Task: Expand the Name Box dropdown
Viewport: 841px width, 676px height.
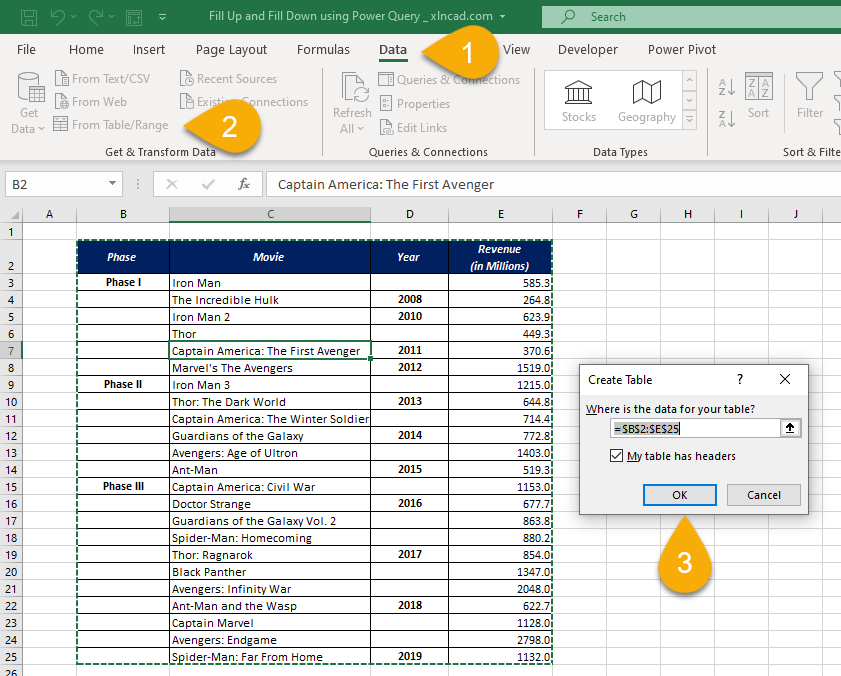Action: coord(112,183)
